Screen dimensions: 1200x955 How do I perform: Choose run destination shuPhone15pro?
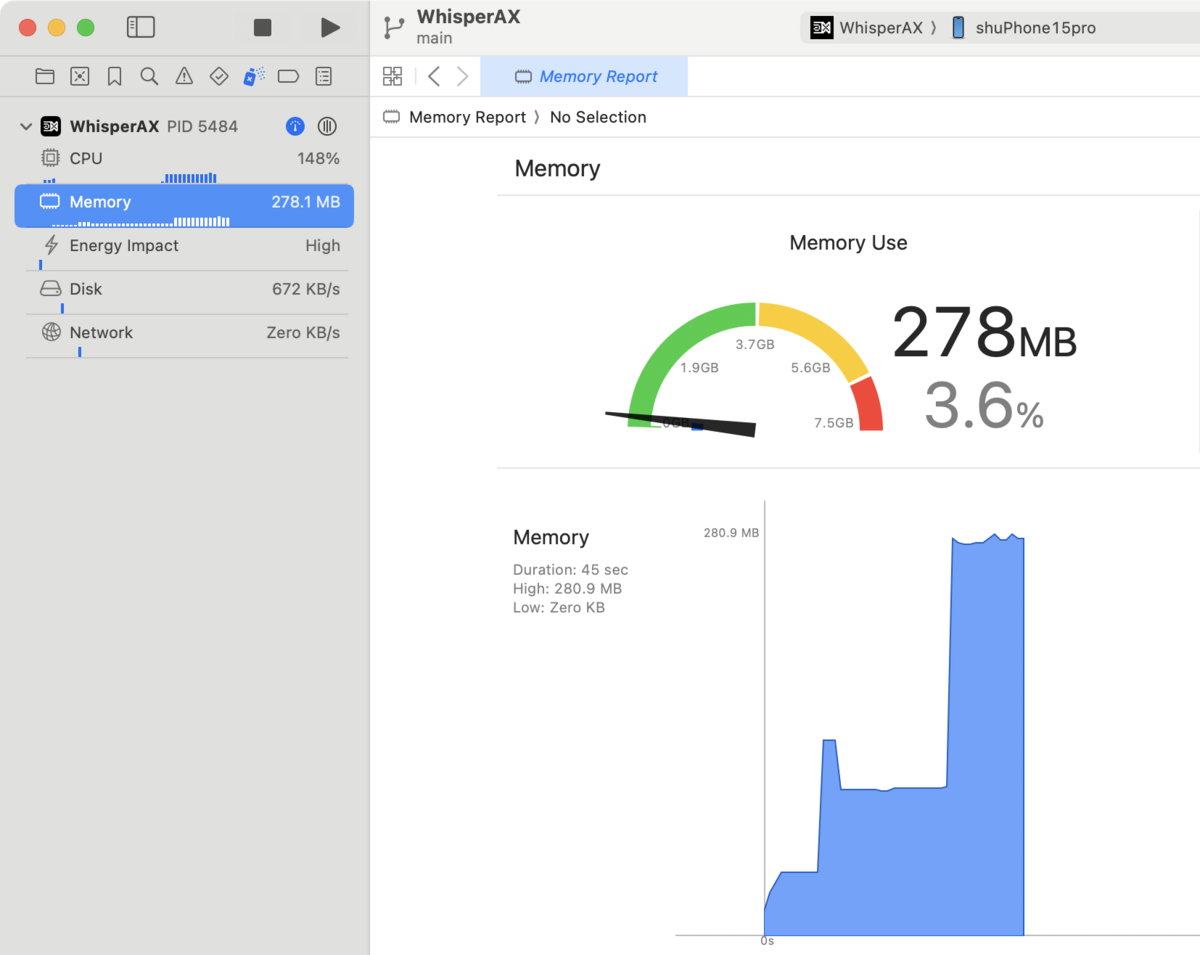1023,28
